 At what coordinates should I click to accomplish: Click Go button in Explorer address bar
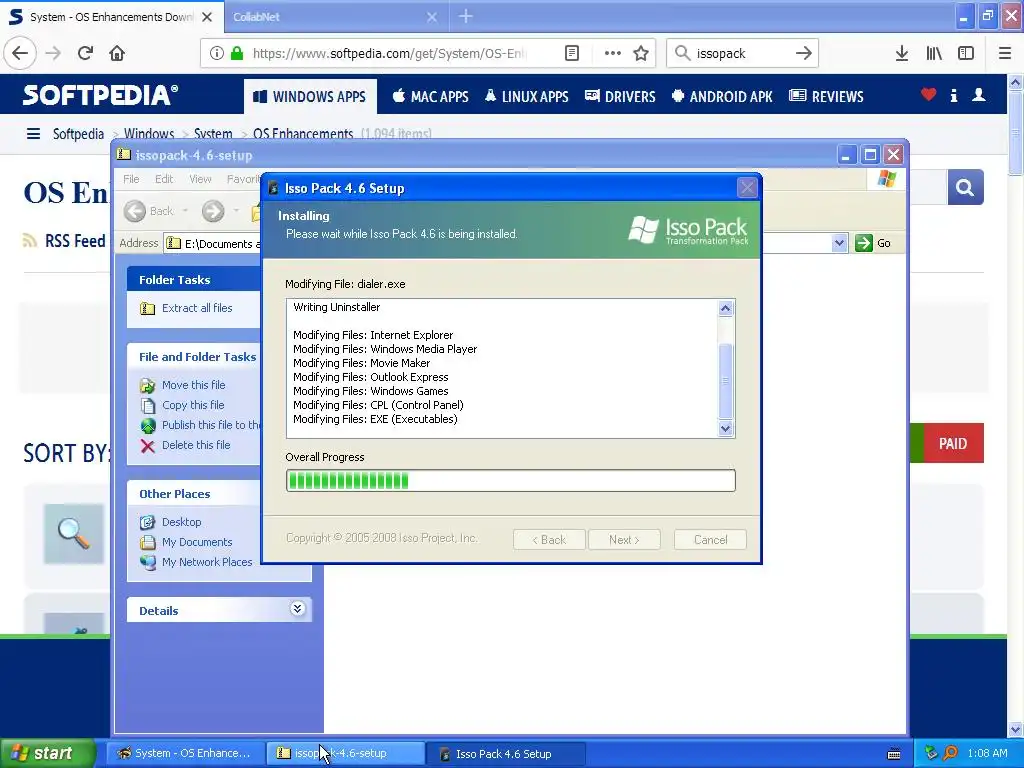point(873,243)
